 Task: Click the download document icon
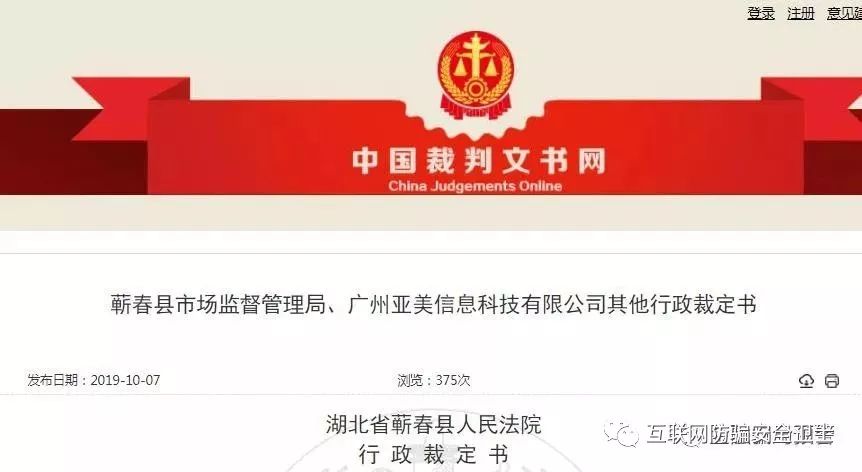point(806,380)
